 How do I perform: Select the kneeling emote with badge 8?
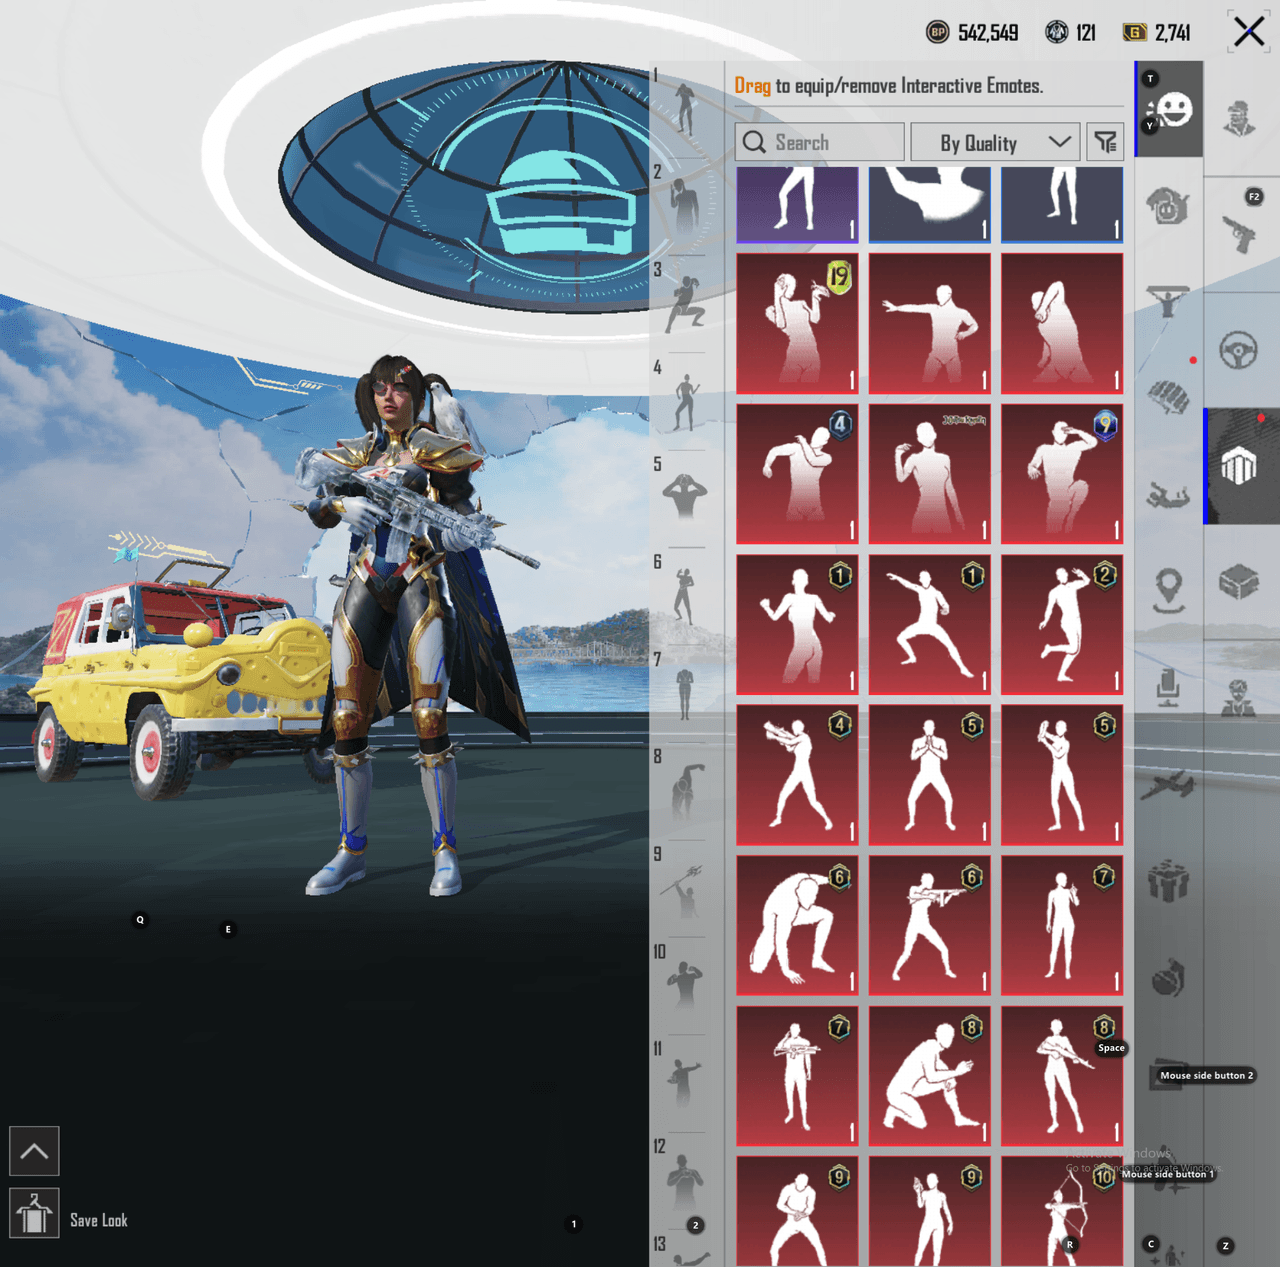click(930, 1076)
